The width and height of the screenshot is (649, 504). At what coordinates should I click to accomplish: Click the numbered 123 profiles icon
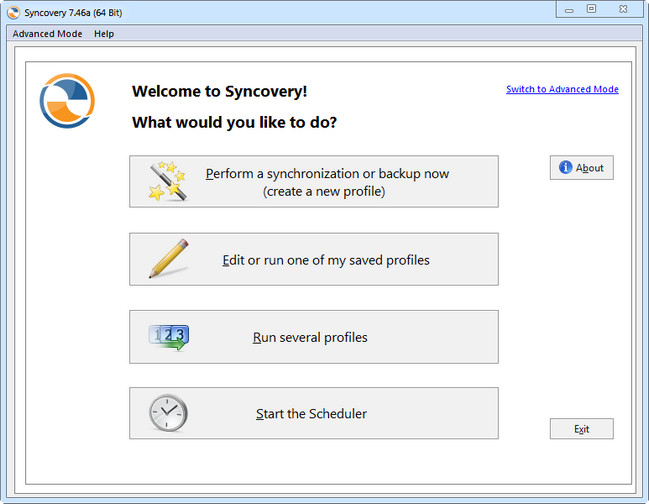point(169,337)
